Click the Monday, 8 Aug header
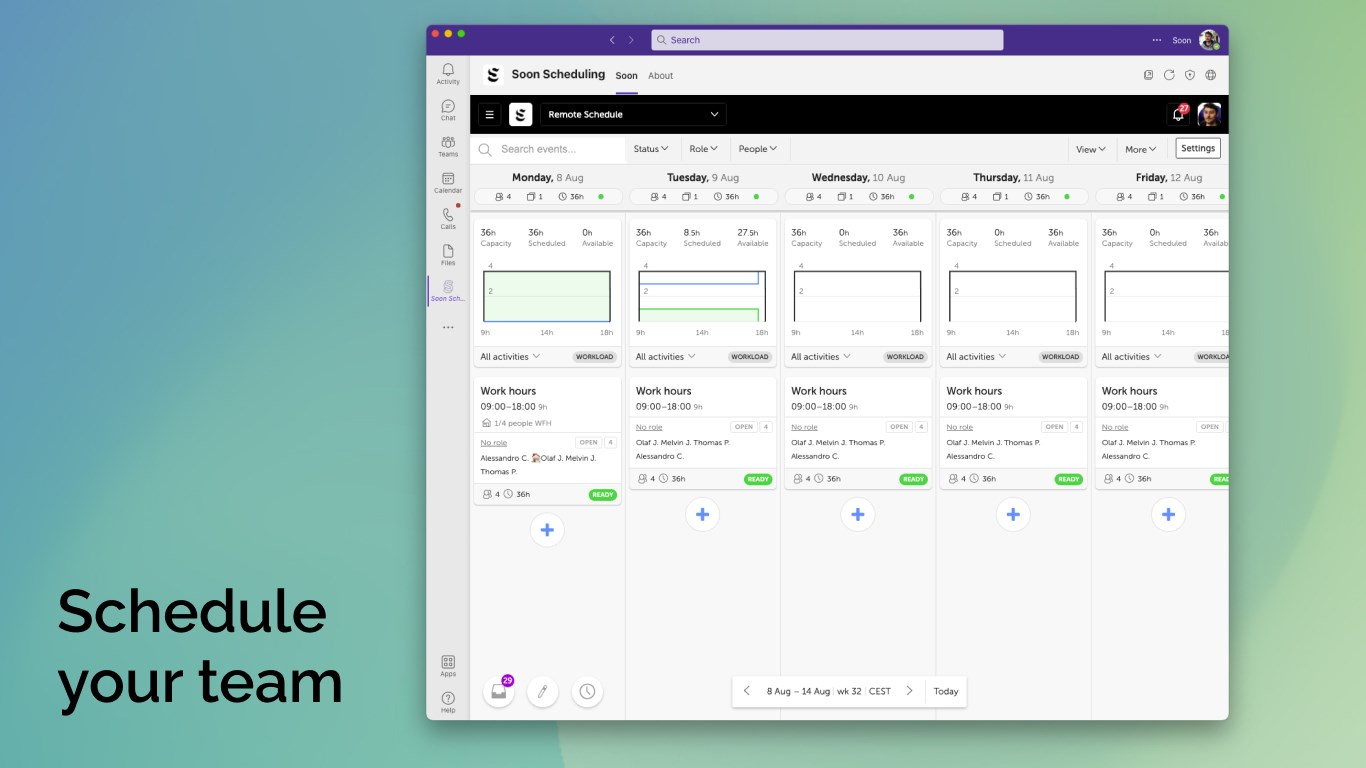This screenshot has width=1366, height=768. point(547,178)
